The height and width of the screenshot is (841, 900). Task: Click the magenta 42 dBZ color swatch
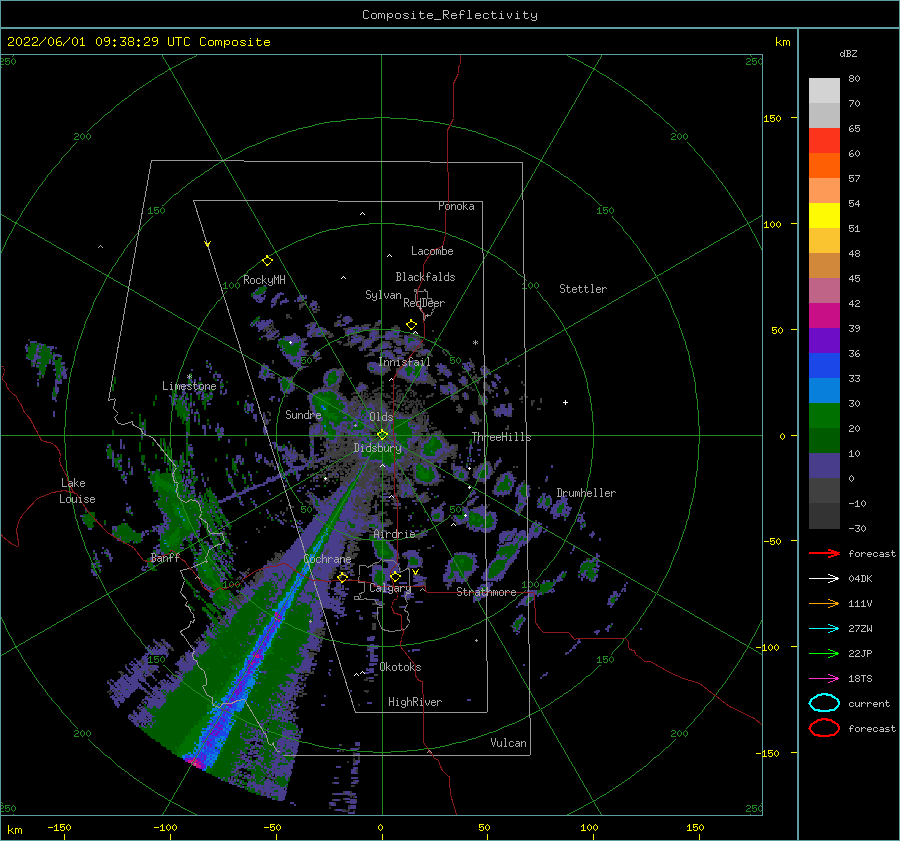pos(824,316)
